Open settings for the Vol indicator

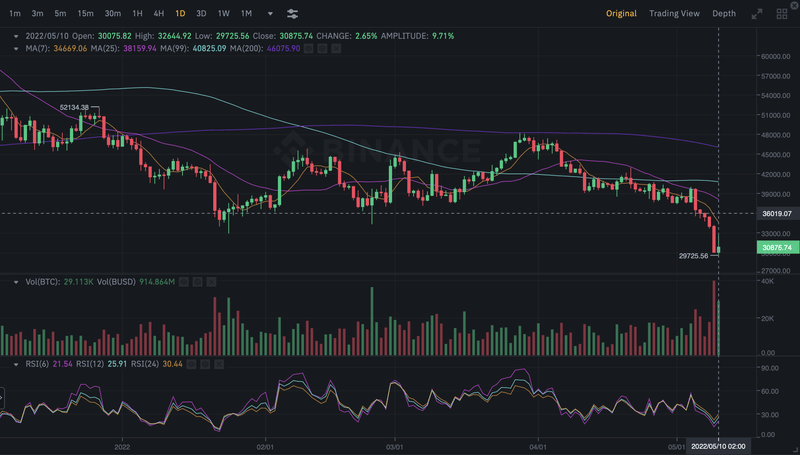[199, 283]
